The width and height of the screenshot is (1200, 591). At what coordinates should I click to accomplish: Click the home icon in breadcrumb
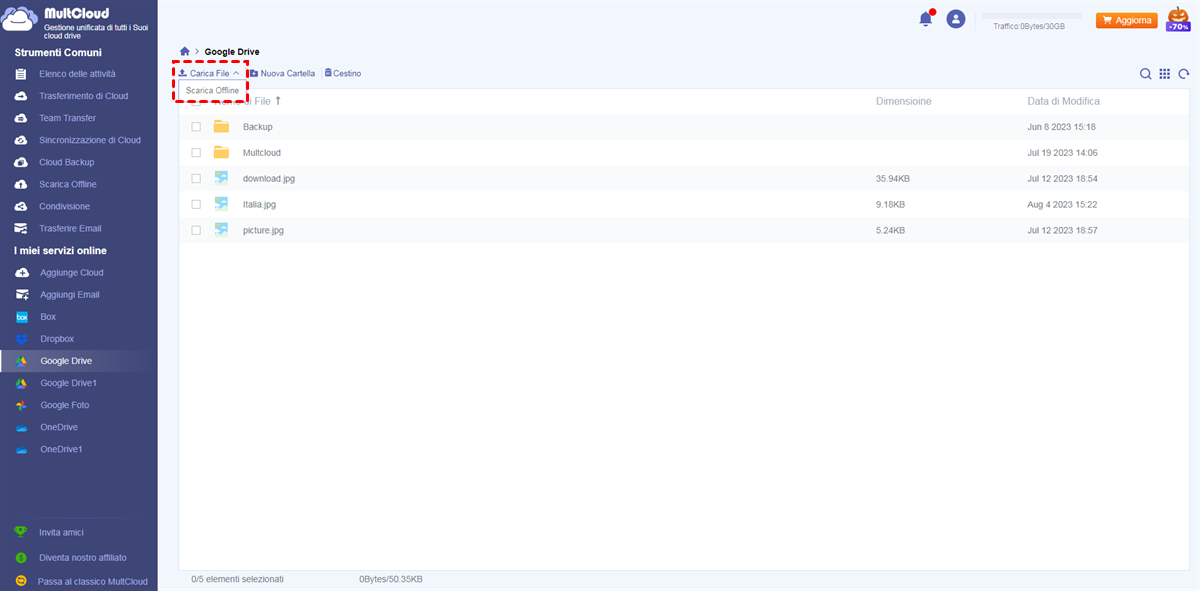click(x=185, y=51)
